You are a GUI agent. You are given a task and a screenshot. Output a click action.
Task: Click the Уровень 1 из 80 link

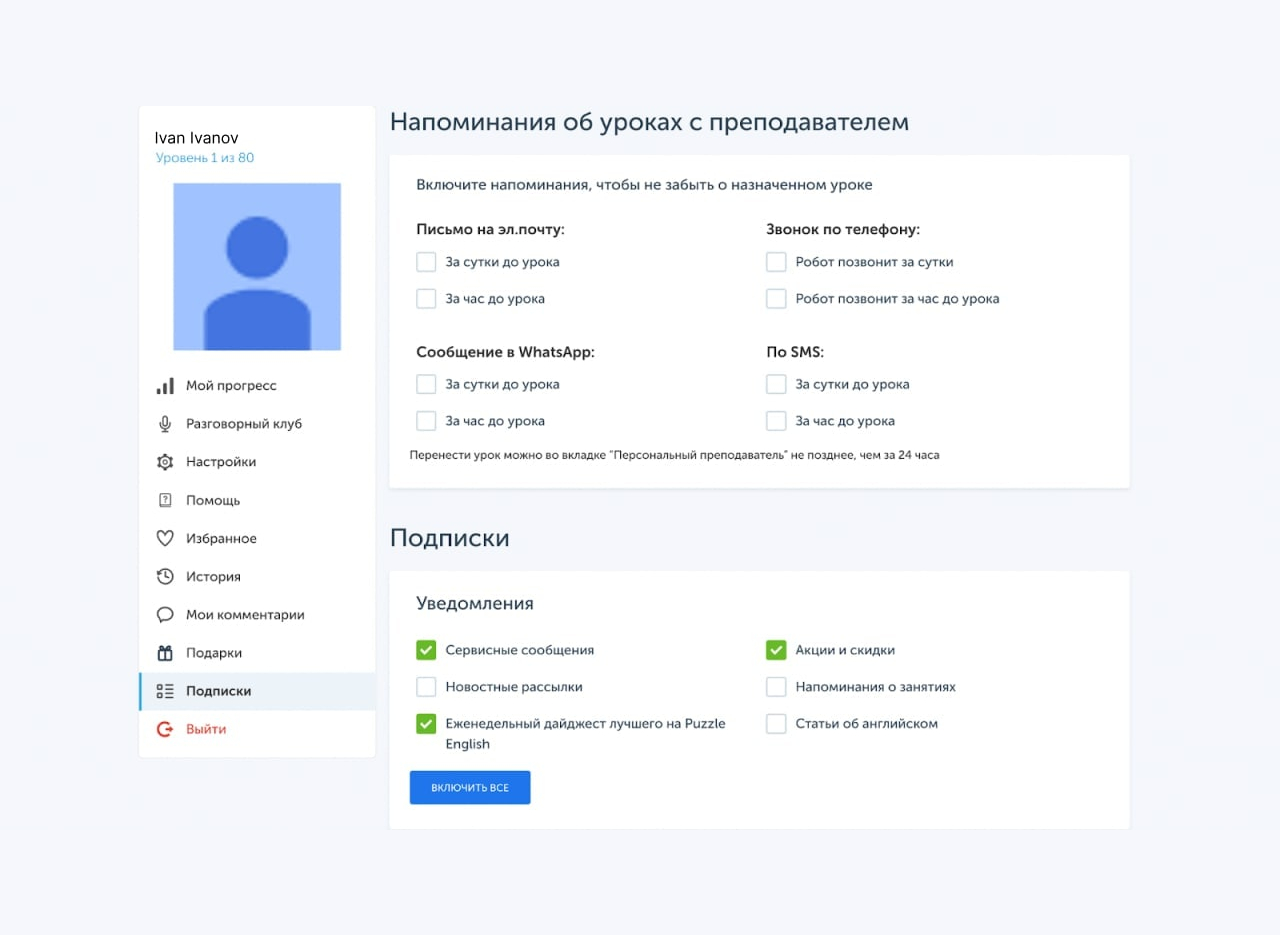(x=205, y=158)
